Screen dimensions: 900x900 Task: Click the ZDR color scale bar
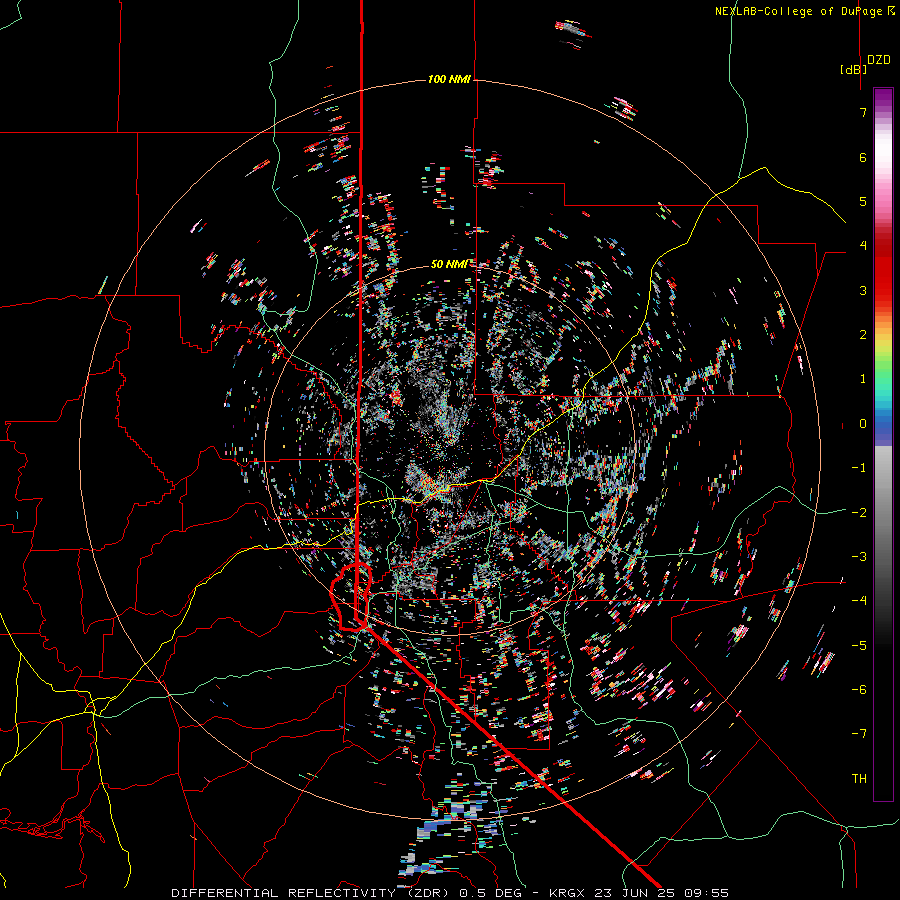[x=883, y=444]
